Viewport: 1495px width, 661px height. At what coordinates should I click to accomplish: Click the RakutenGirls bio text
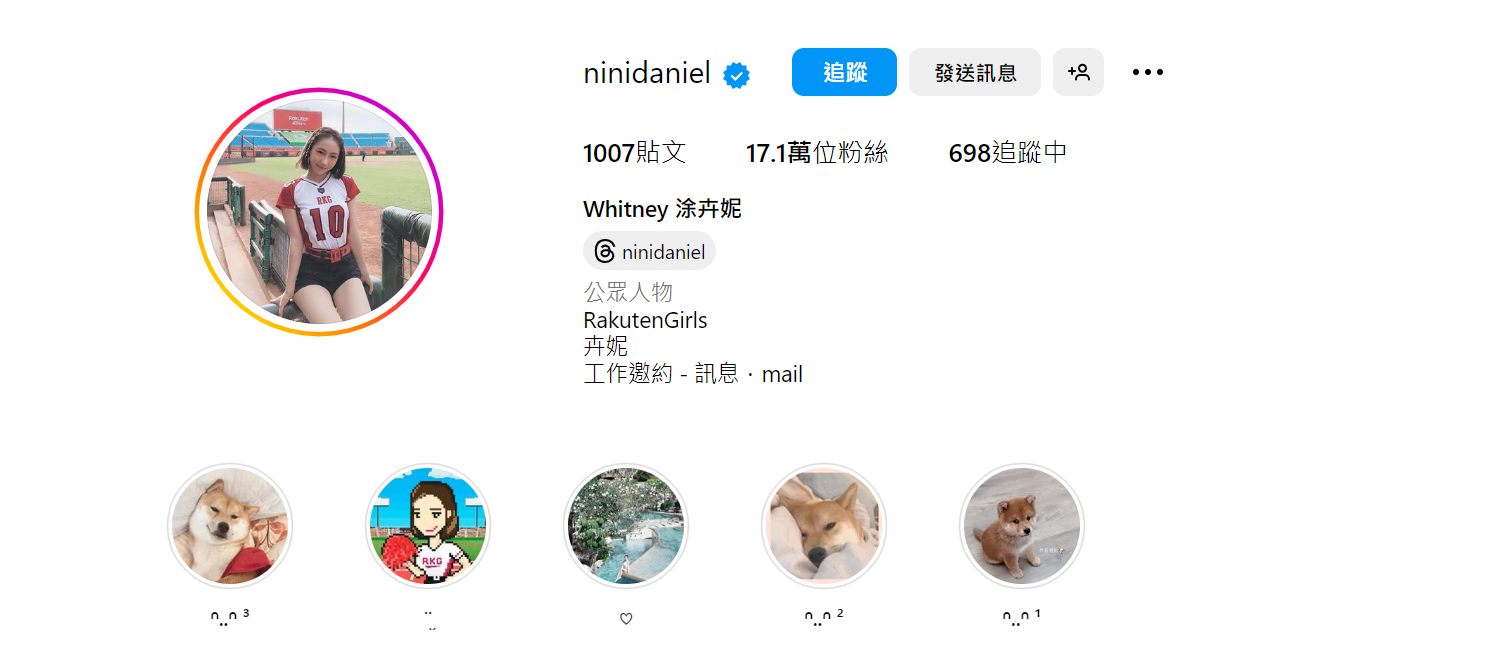pos(645,321)
